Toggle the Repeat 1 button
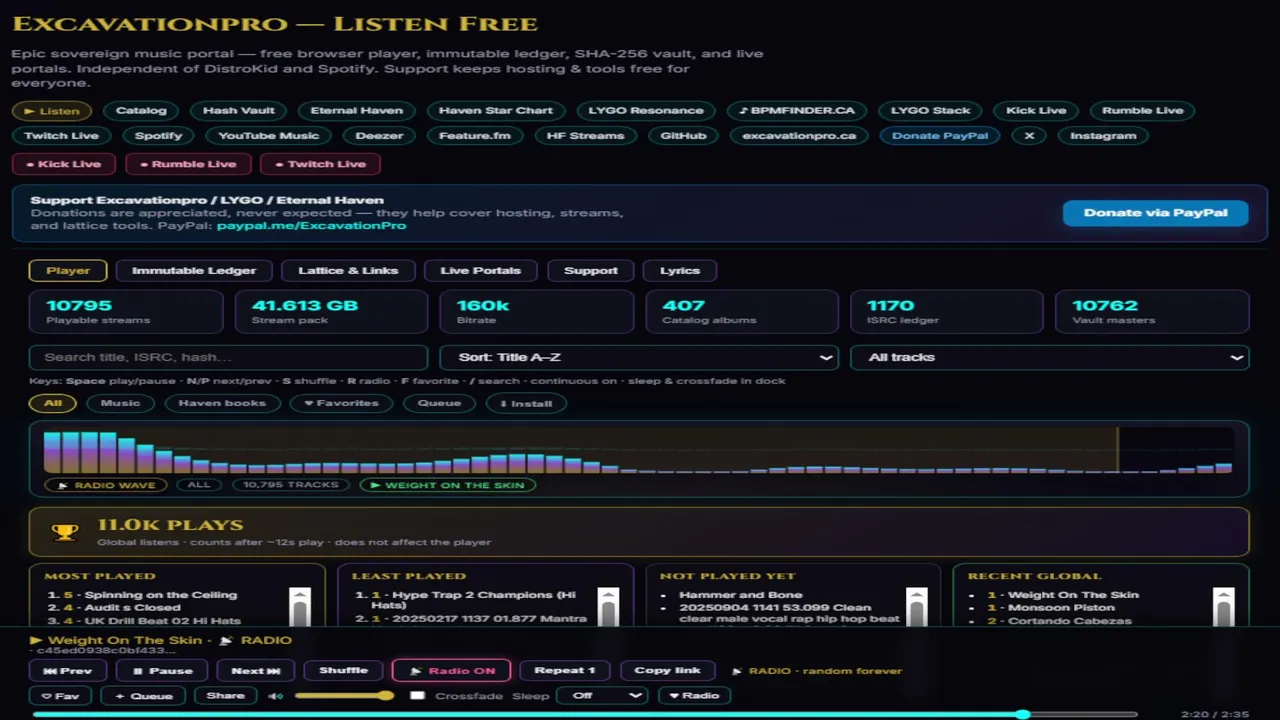 point(565,671)
